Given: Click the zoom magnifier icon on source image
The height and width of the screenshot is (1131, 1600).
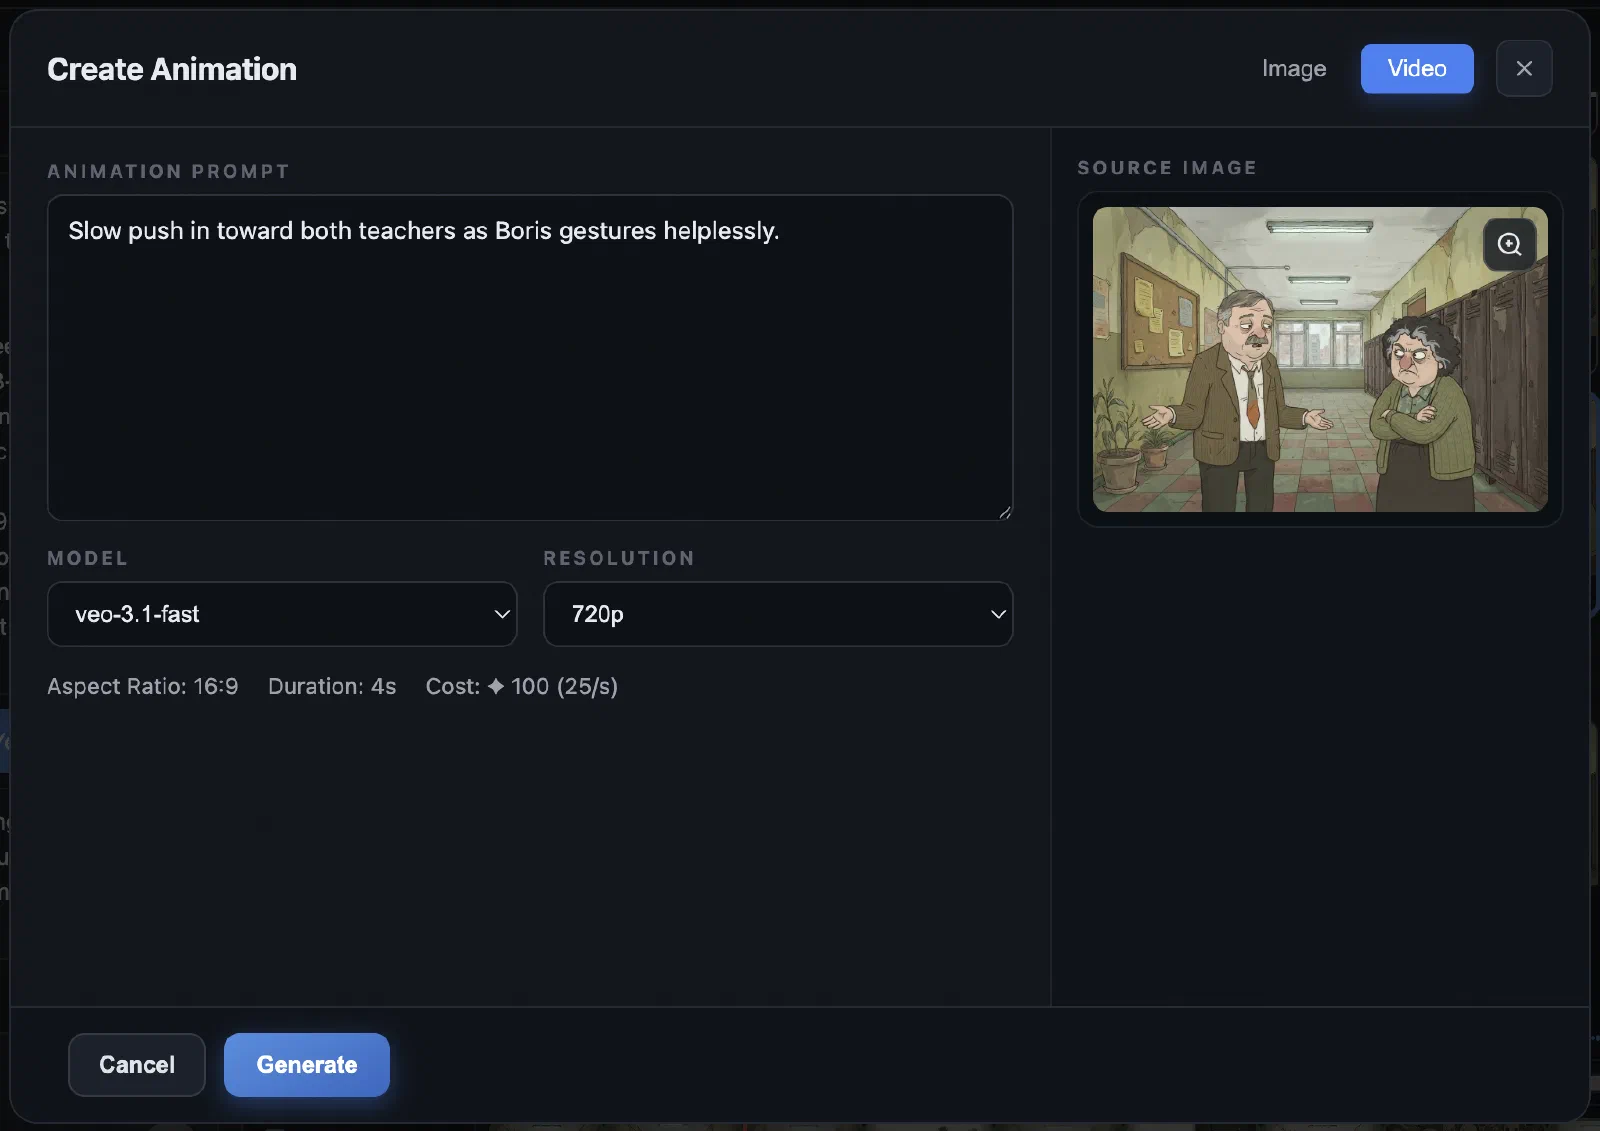Looking at the screenshot, I should [1510, 244].
